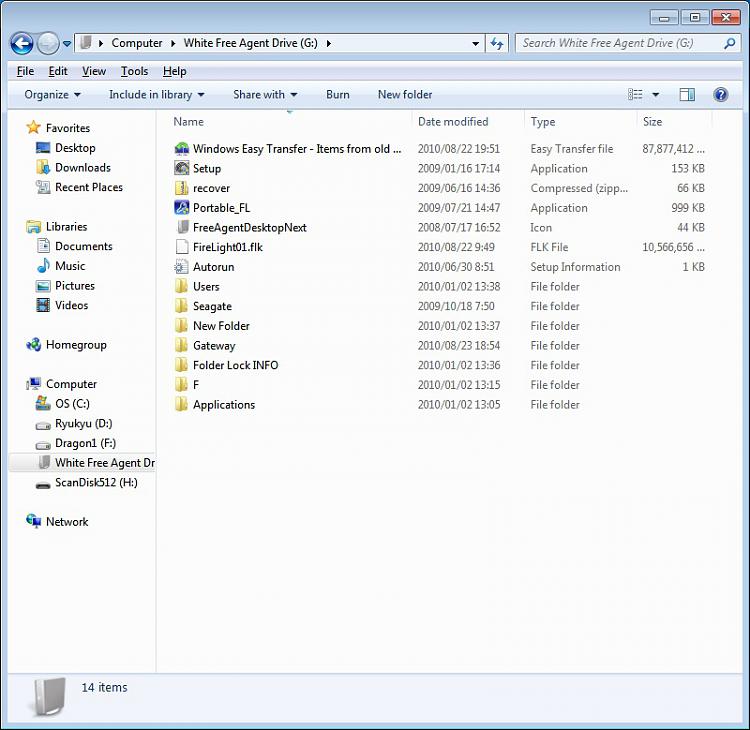Toggle the preview pane

(x=687, y=95)
